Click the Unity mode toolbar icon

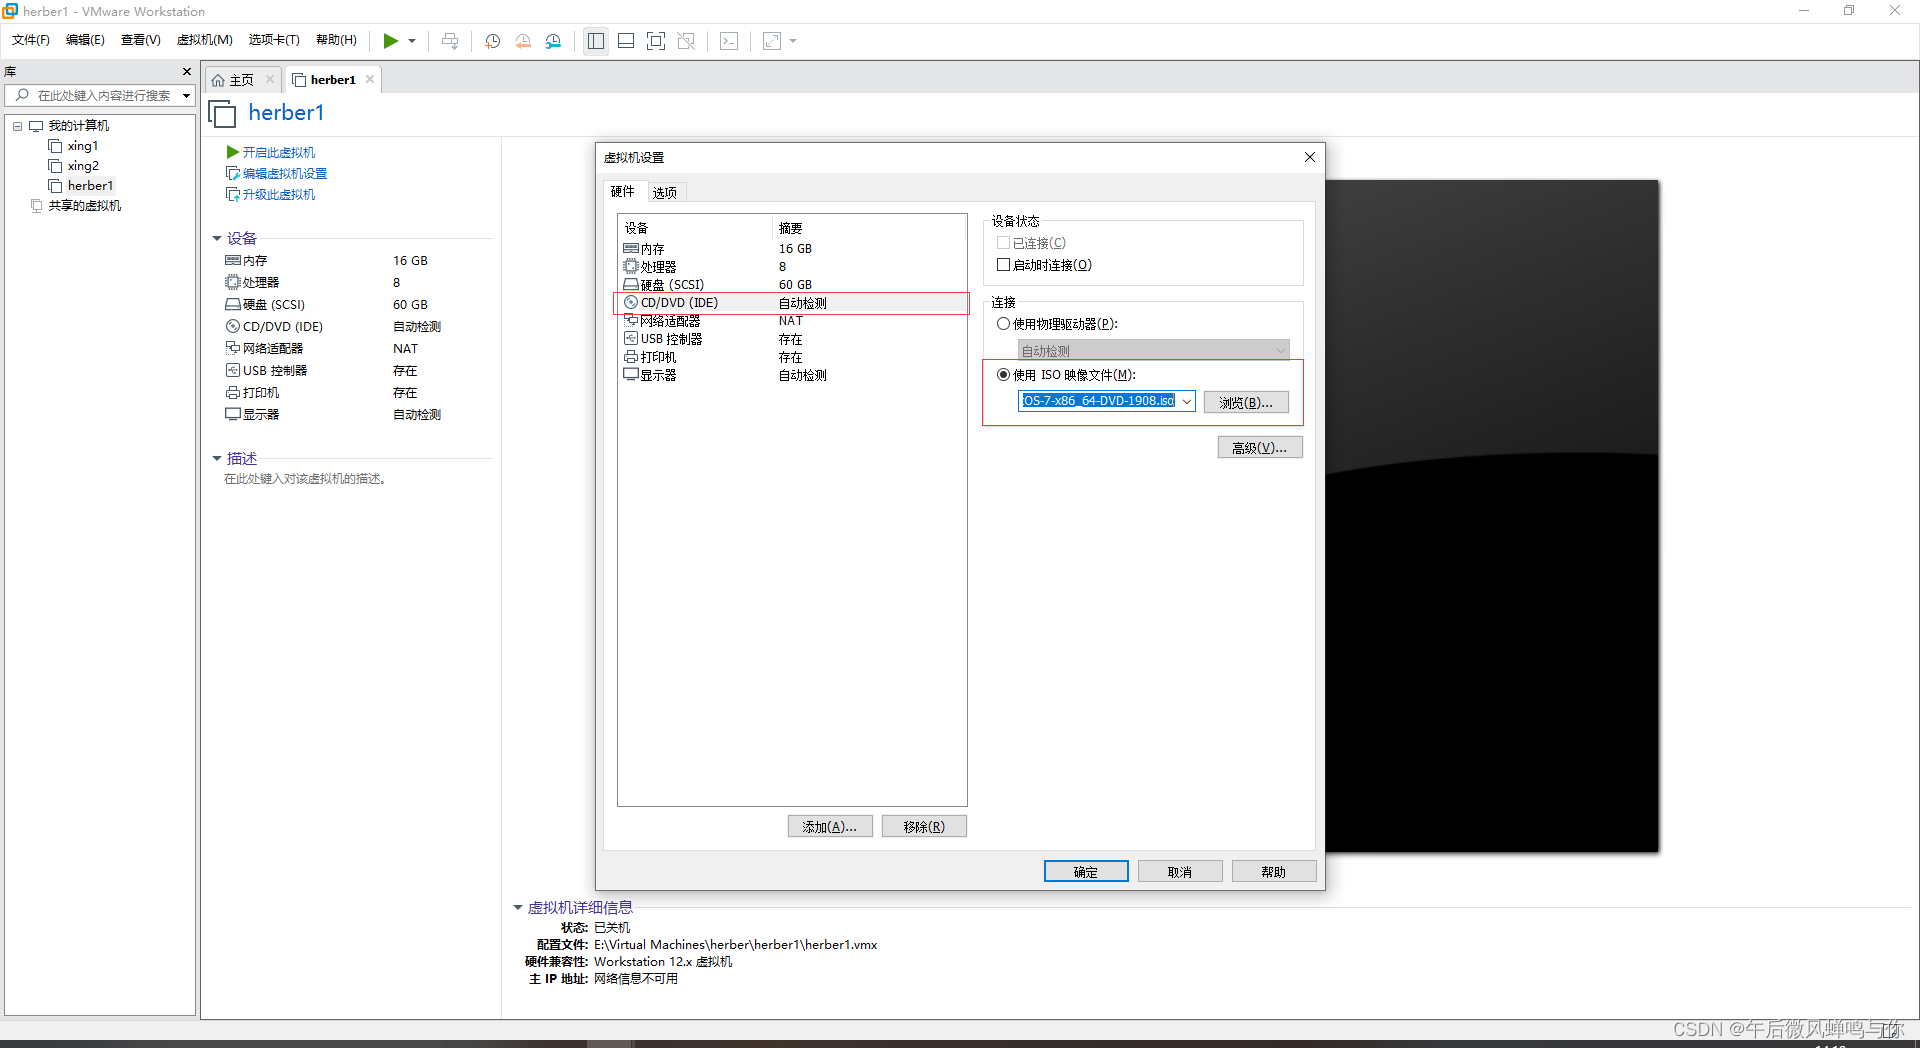[x=686, y=41]
